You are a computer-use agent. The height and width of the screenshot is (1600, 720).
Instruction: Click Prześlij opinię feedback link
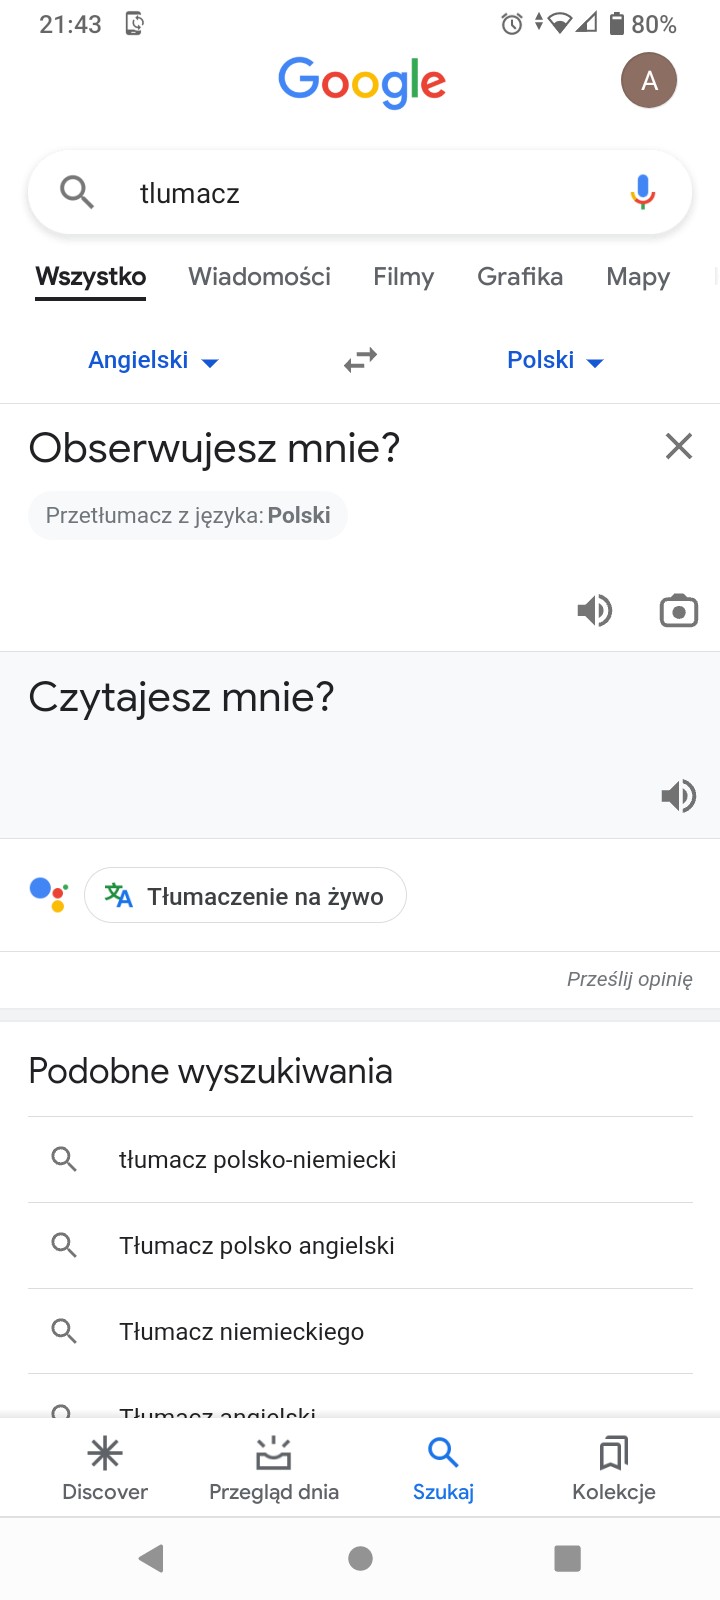click(629, 979)
